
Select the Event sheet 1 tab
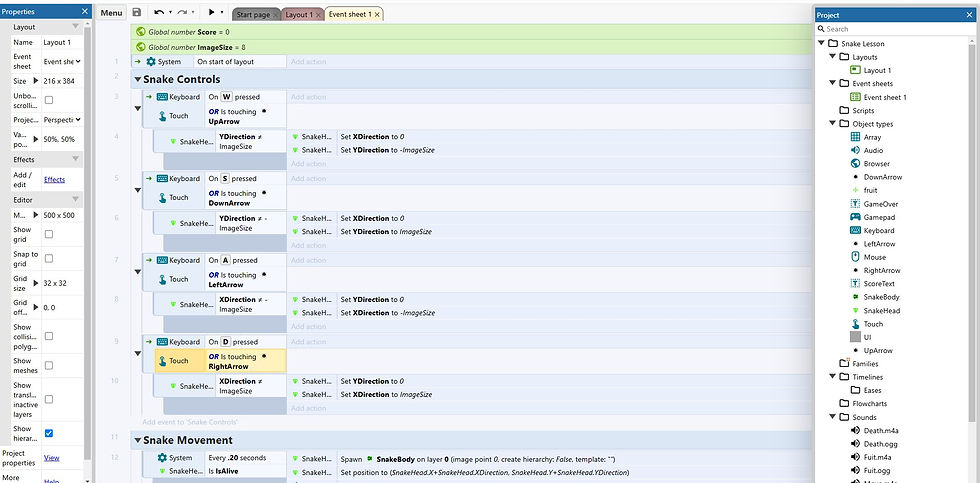click(x=349, y=14)
